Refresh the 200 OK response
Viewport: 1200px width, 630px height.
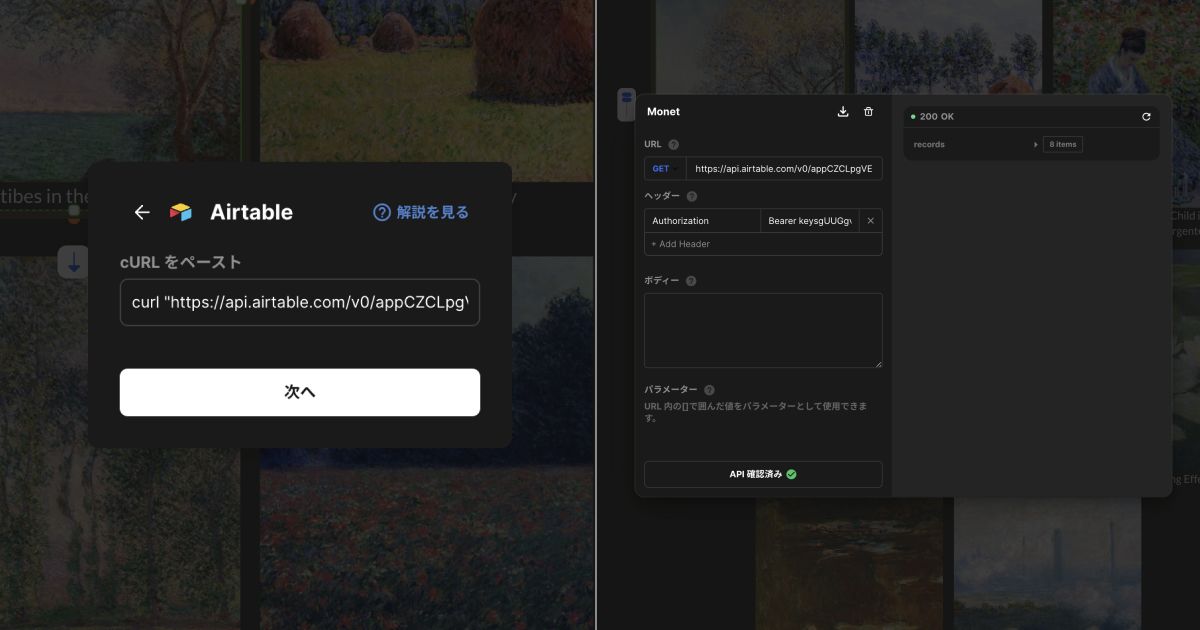(1146, 117)
